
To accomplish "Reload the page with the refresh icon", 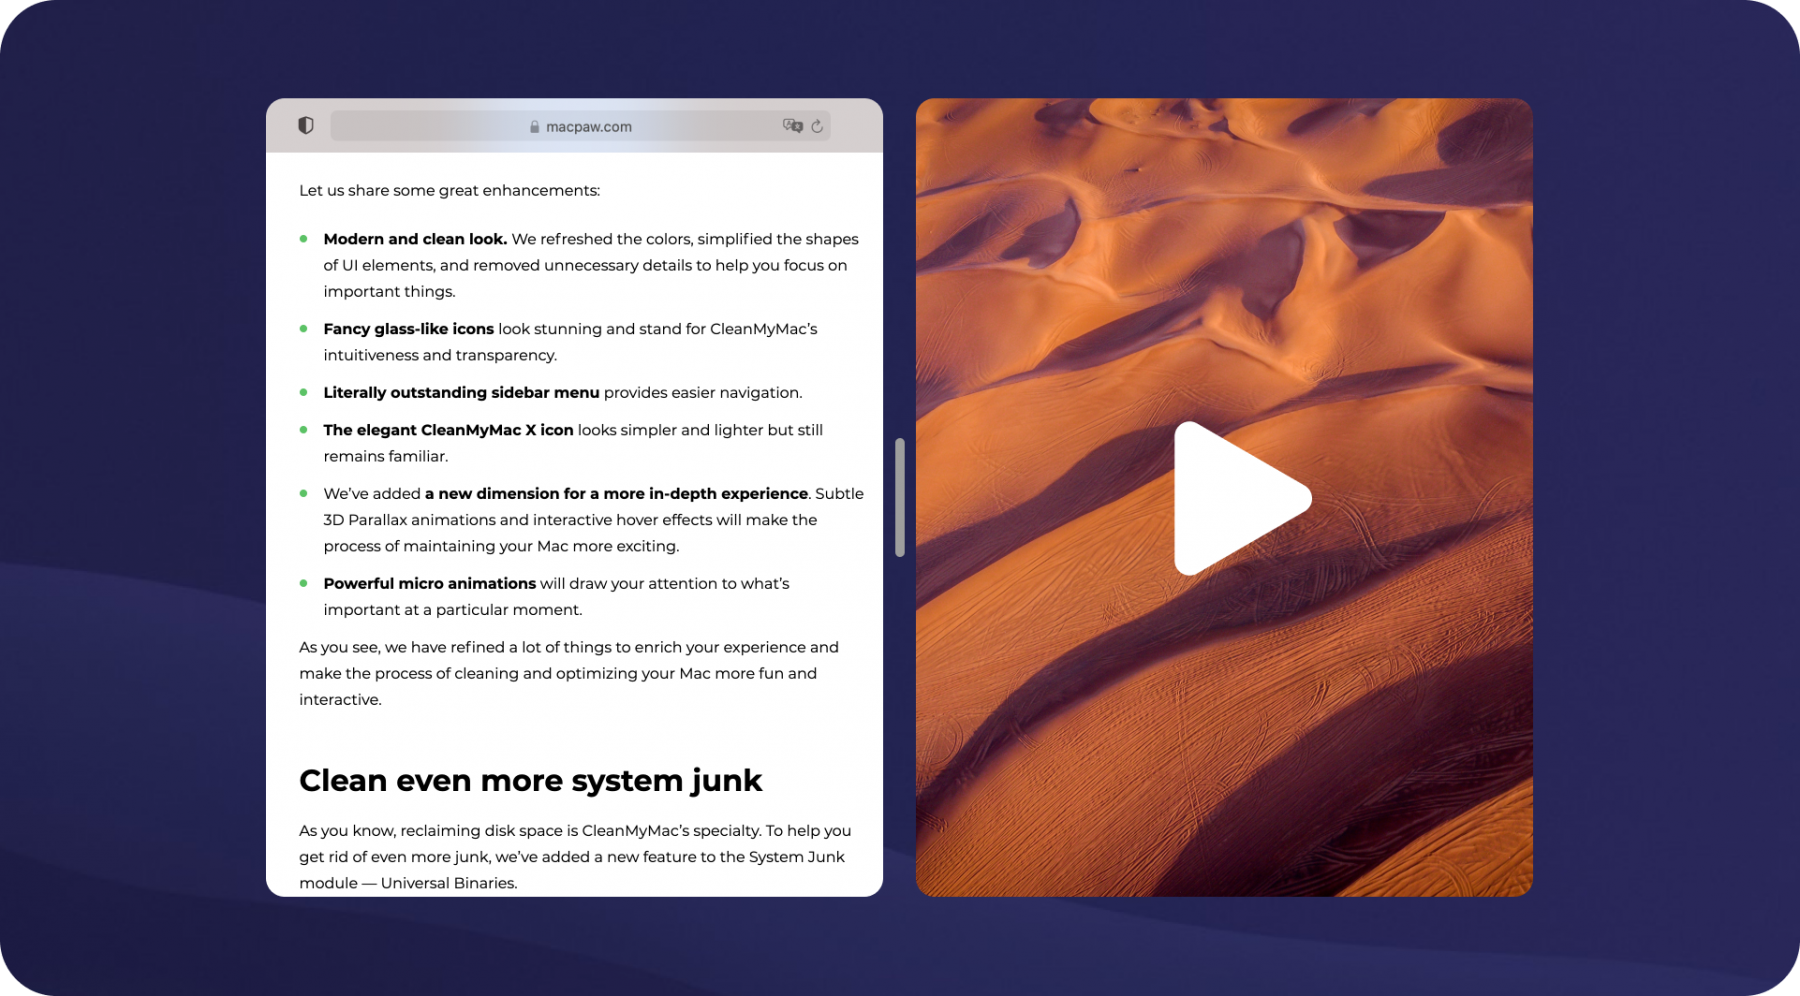I will [817, 126].
